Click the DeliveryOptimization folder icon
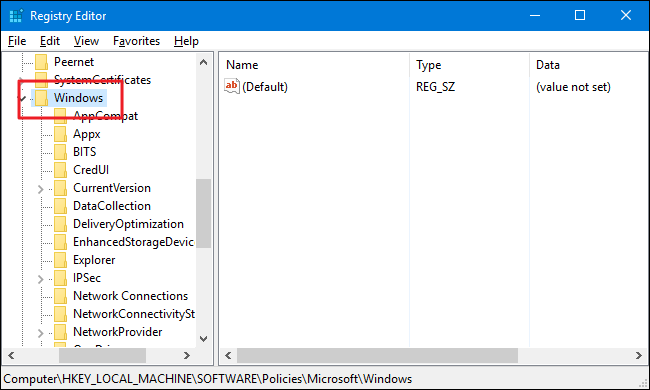Screen dimensions: 650x390 tap(61, 224)
